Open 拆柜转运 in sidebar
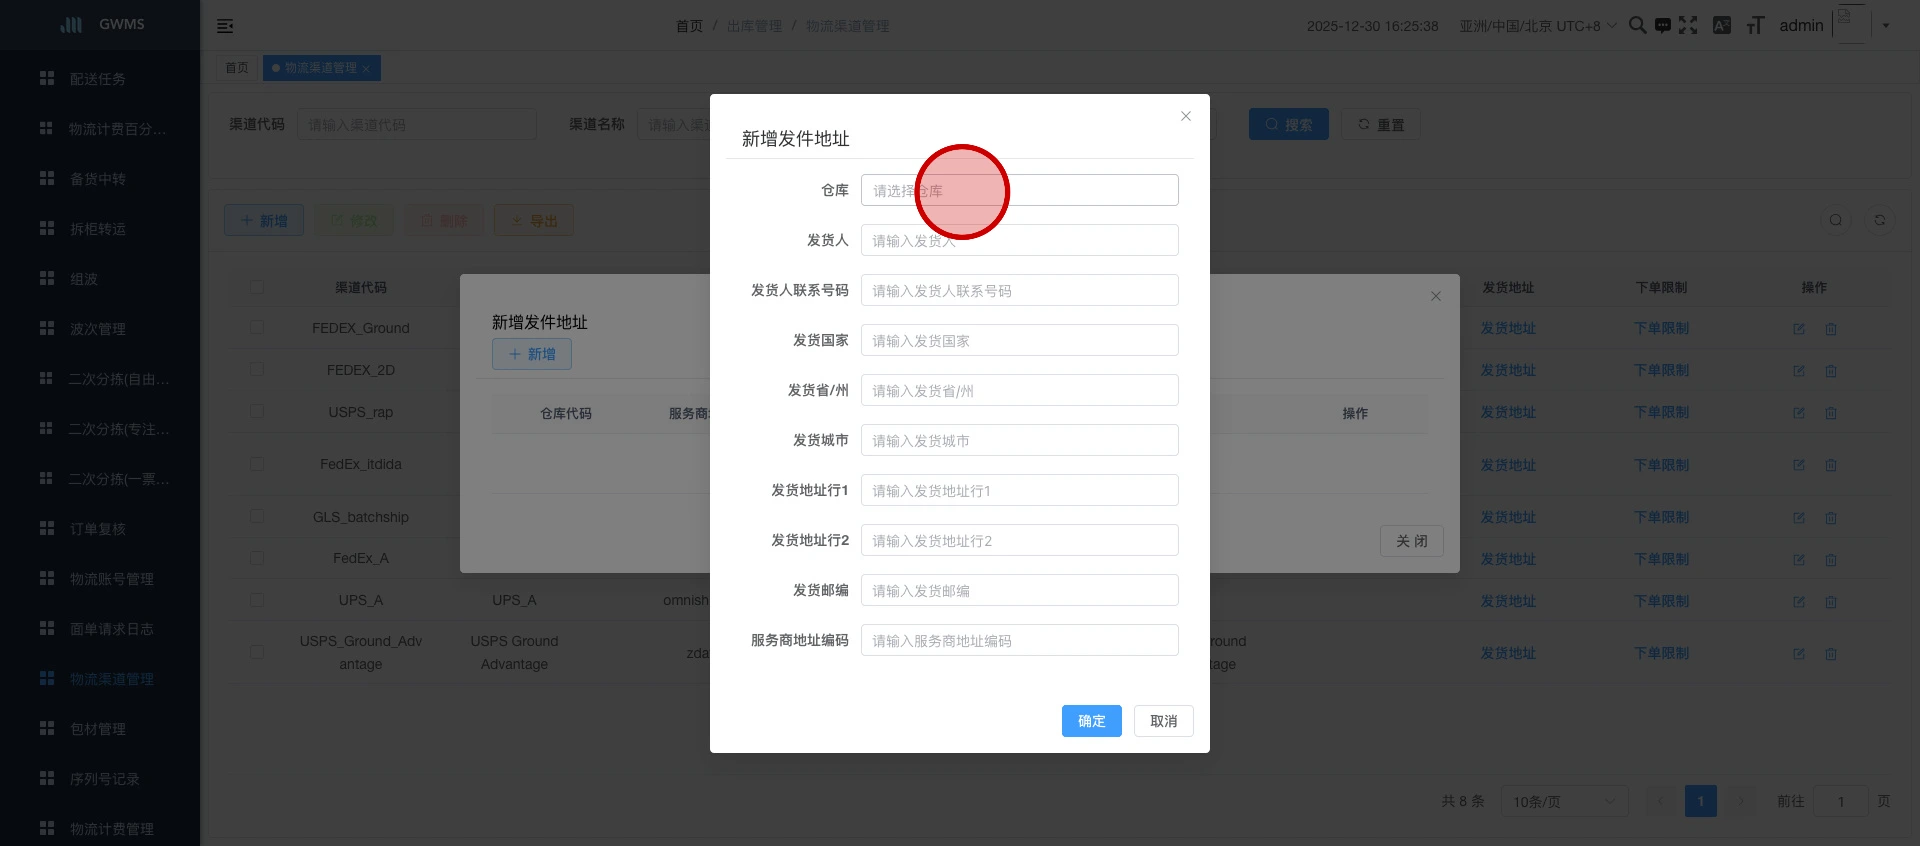Screen dimensions: 1920x846 (100, 228)
